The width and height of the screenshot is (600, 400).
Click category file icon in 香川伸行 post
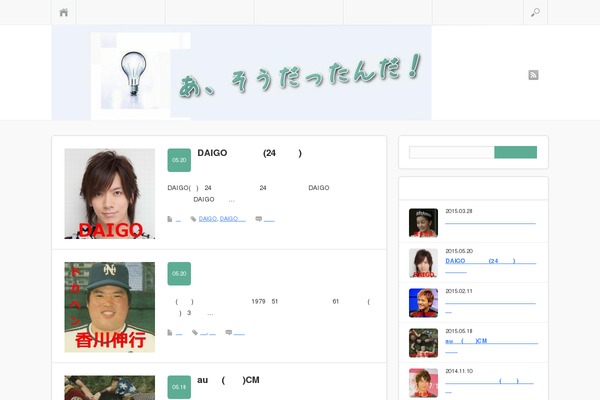[x=170, y=332]
